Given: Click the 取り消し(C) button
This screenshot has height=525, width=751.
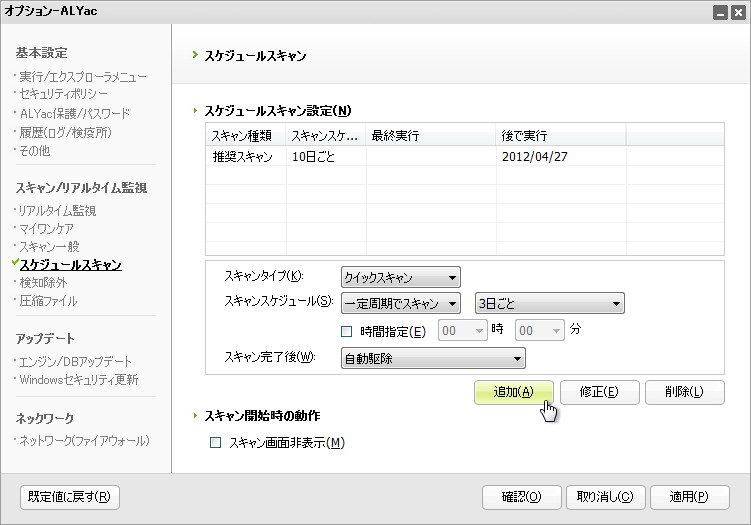Looking at the screenshot, I should (605, 497).
